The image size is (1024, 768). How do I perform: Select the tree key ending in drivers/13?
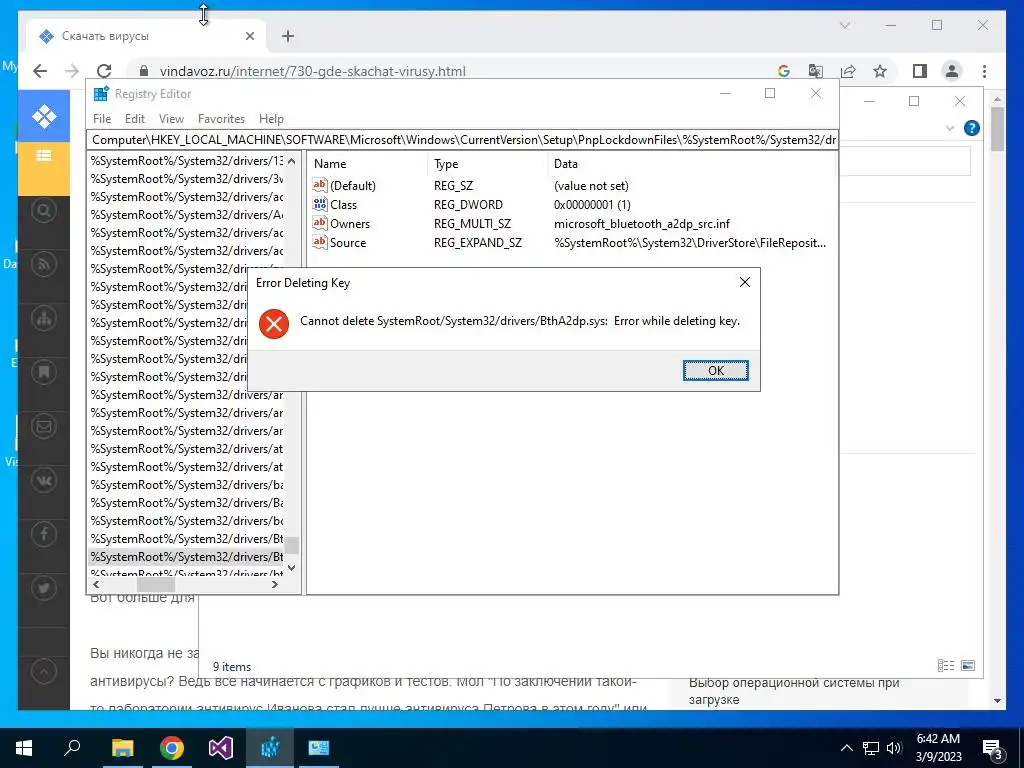(x=187, y=161)
